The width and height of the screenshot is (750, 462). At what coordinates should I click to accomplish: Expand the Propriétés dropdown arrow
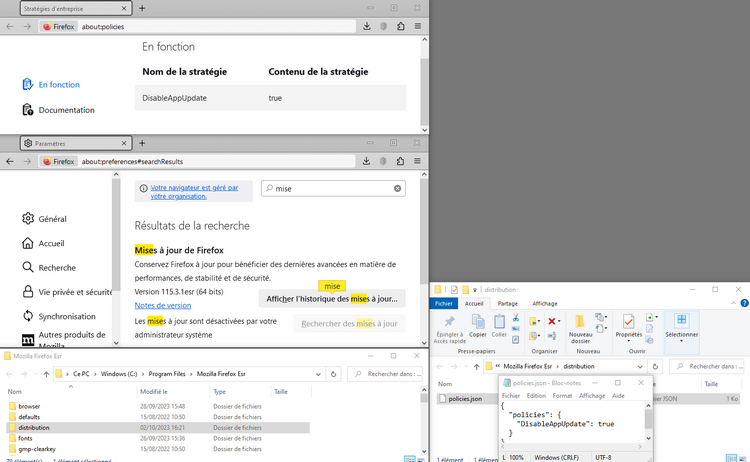click(629, 341)
